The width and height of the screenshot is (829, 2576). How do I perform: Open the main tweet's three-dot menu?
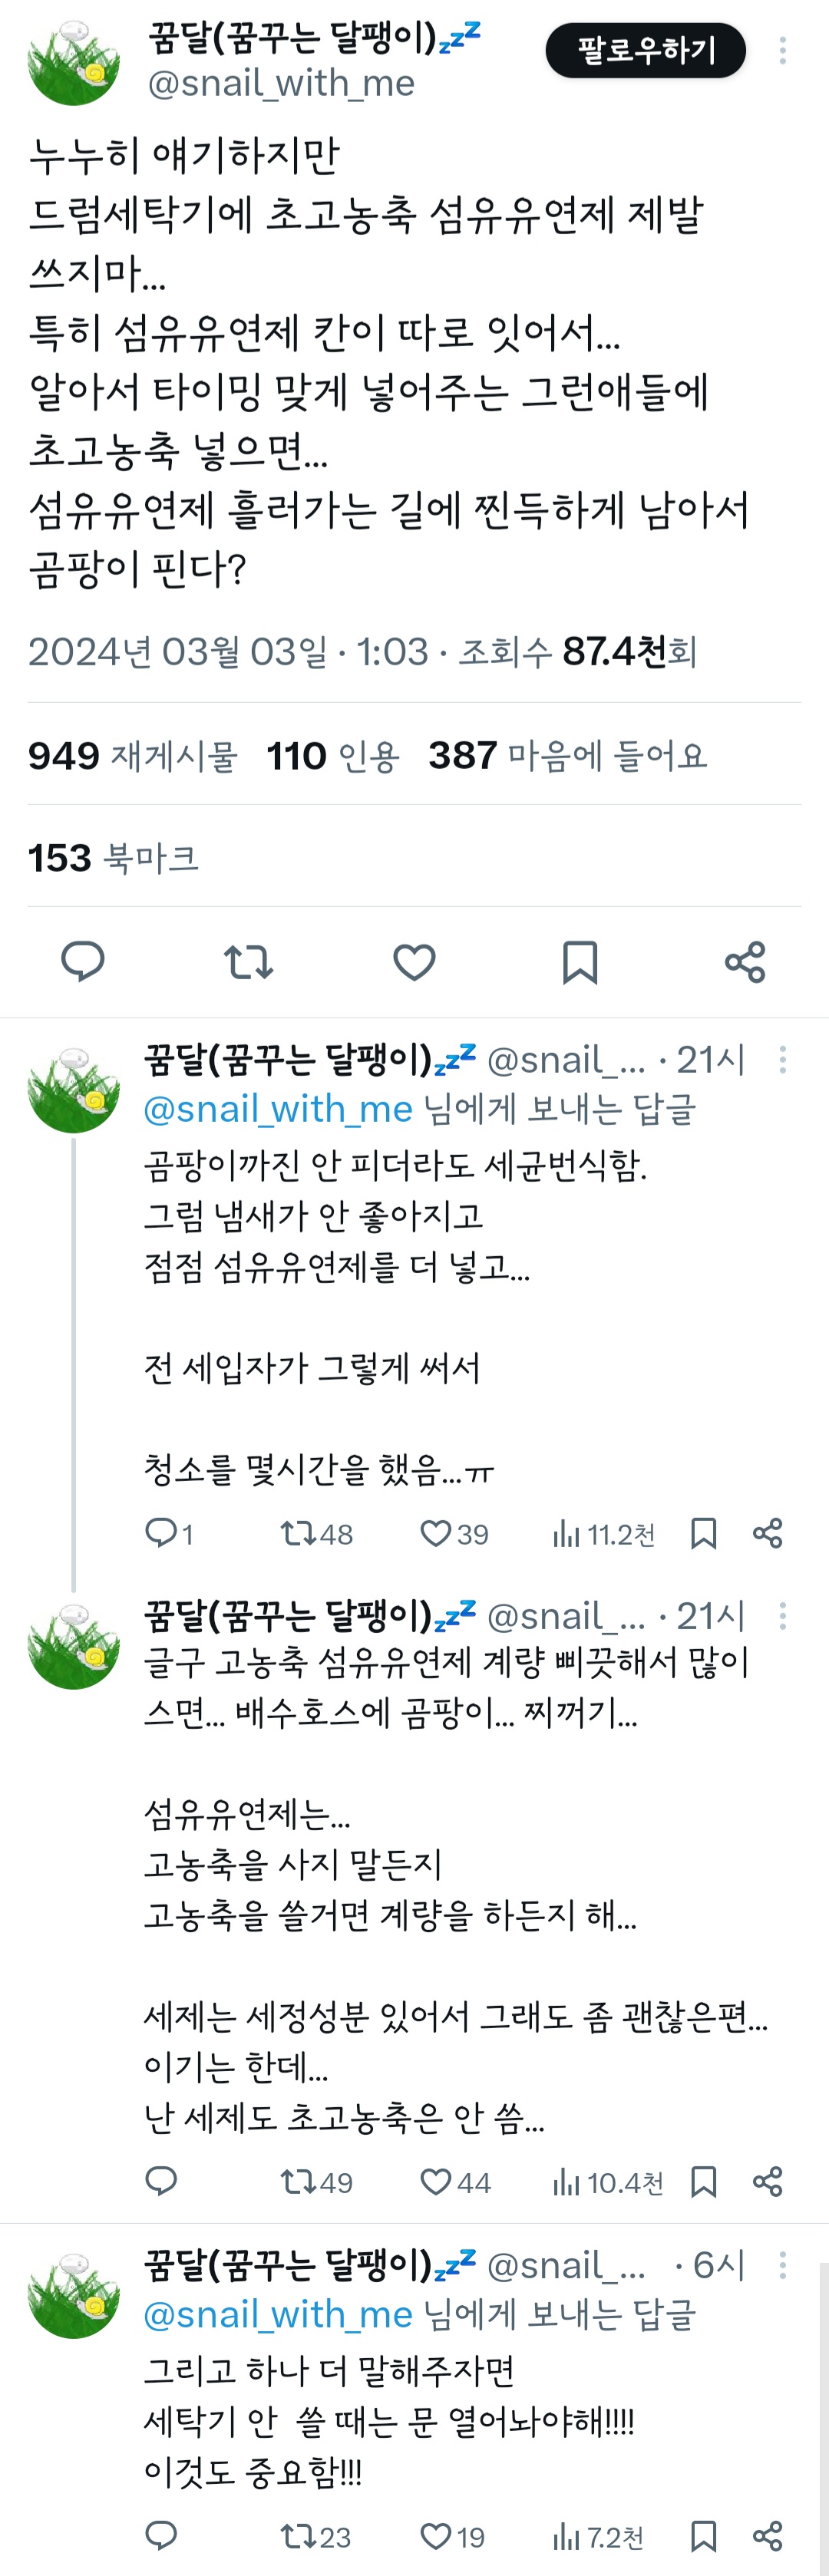click(782, 50)
